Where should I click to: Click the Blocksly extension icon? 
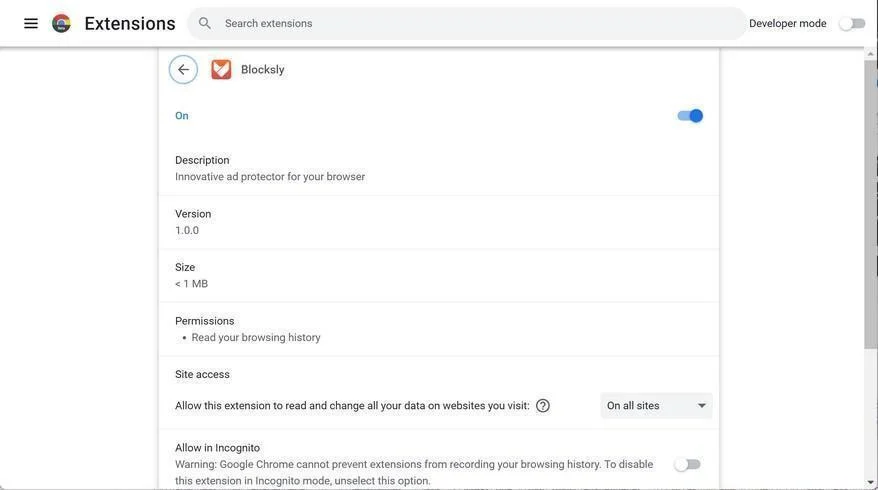221,69
